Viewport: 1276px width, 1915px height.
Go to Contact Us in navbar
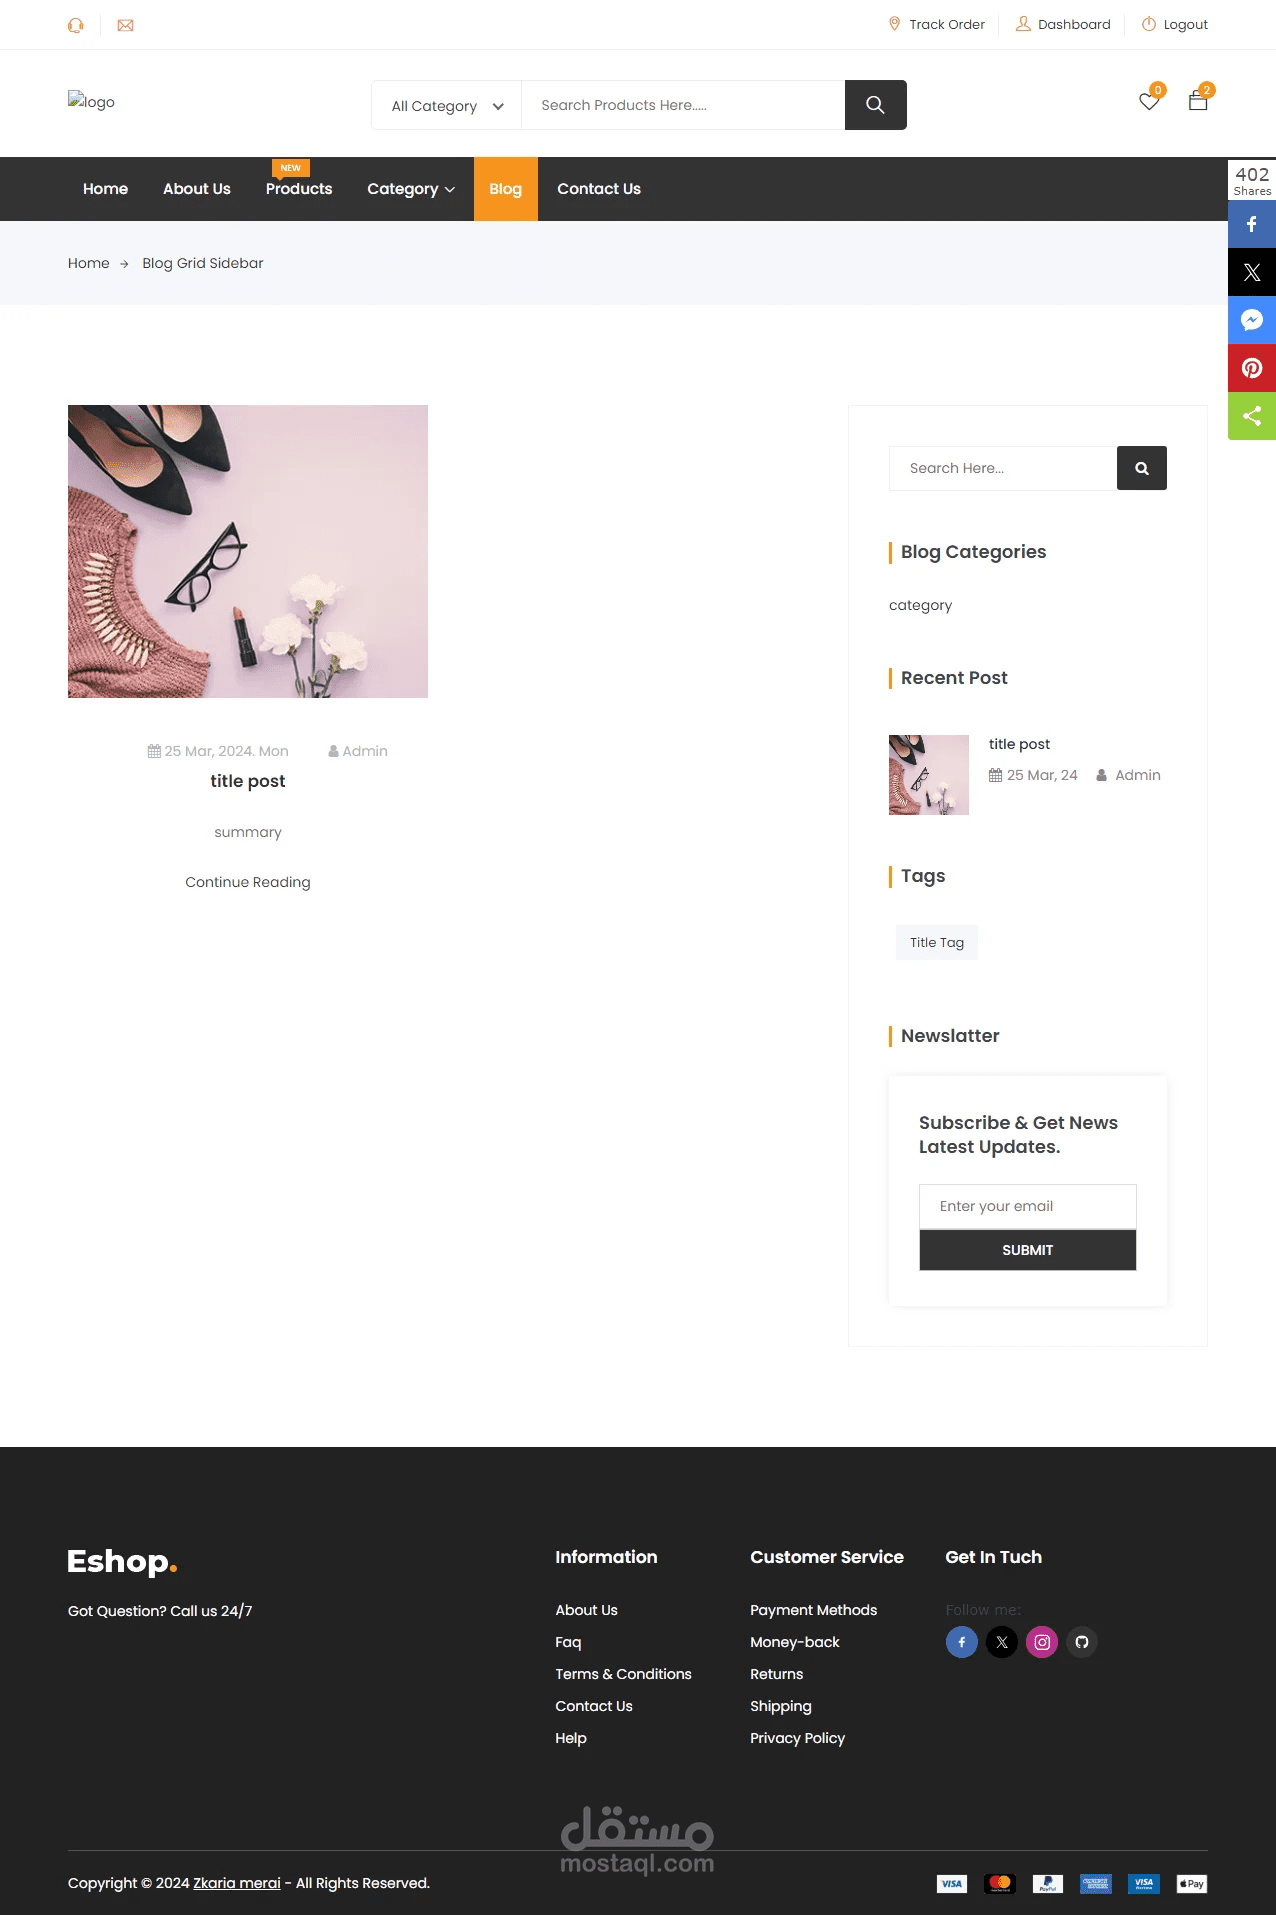point(599,189)
